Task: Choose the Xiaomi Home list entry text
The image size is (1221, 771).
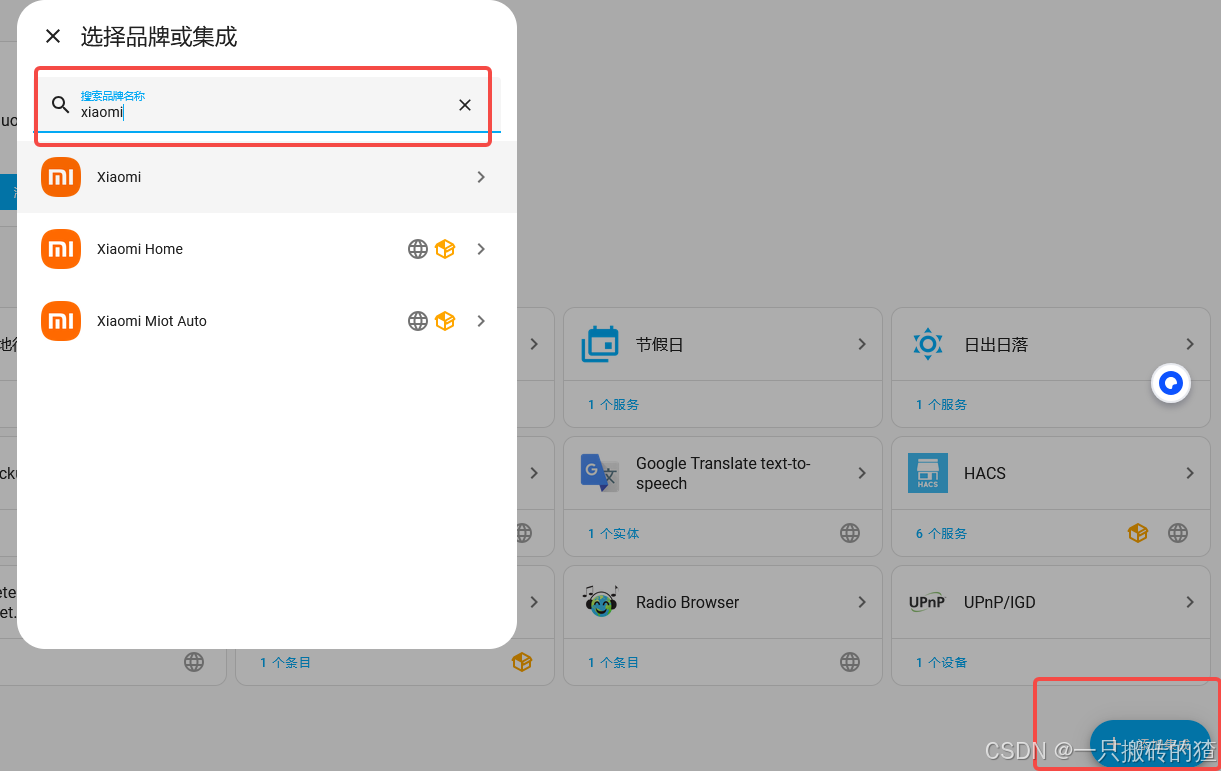Action: [x=140, y=249]
